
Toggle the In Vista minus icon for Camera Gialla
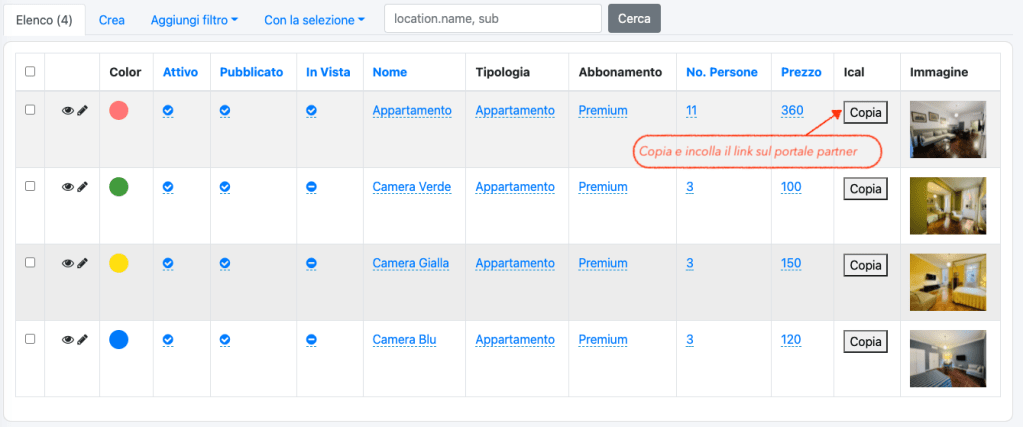point(311,263)
